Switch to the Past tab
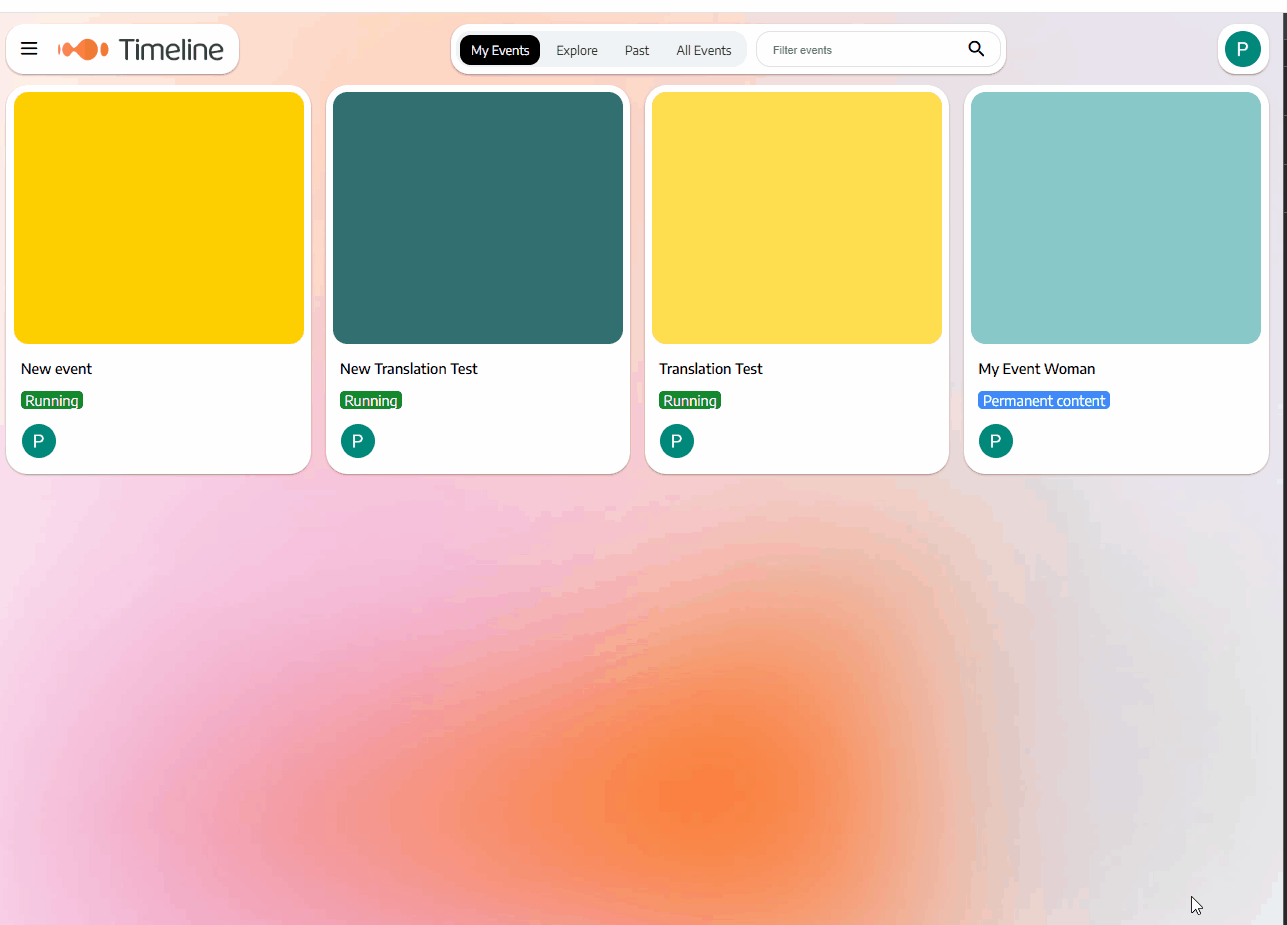The height and width of the screenshot is (925, 1287). point(637,50)
